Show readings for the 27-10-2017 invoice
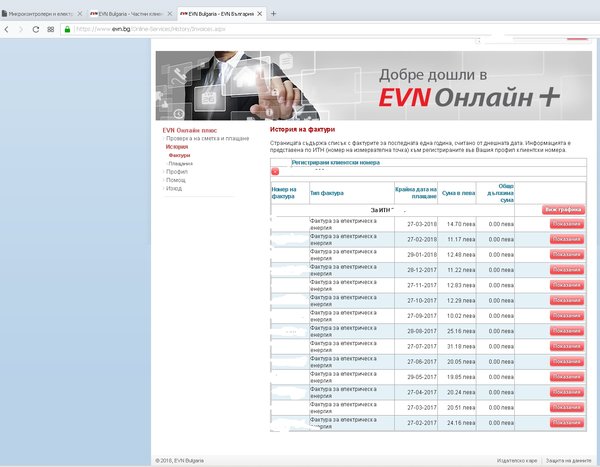The height and width of the screenshot is (467, 600). [x=567, y=300]
